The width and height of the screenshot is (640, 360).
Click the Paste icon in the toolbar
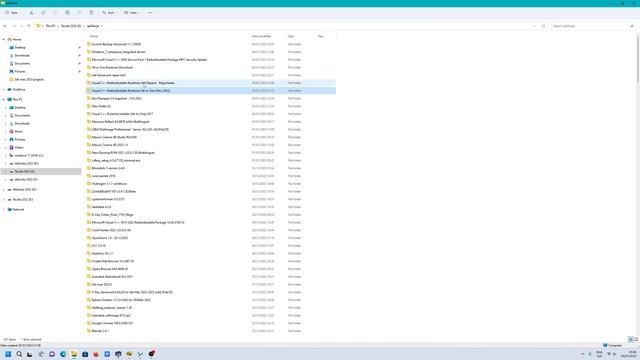coord(55,13)
